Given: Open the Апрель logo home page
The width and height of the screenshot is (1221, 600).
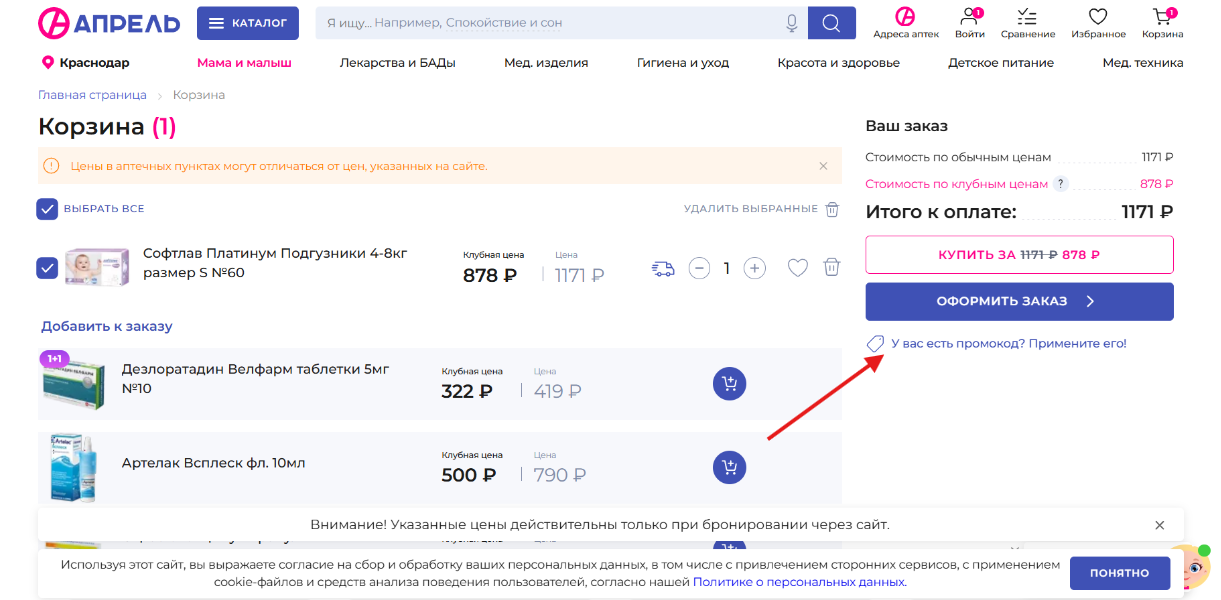Looking at the screenshot, I should (x=109, y=22).
